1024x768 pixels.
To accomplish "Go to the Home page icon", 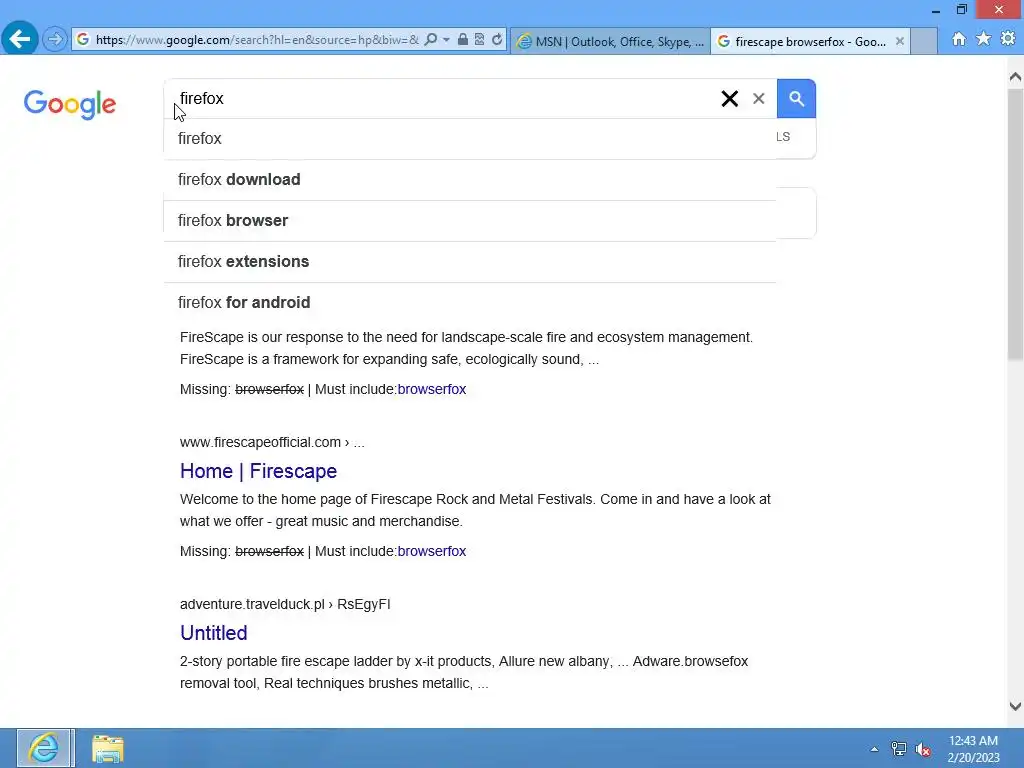I will (959, 39).
